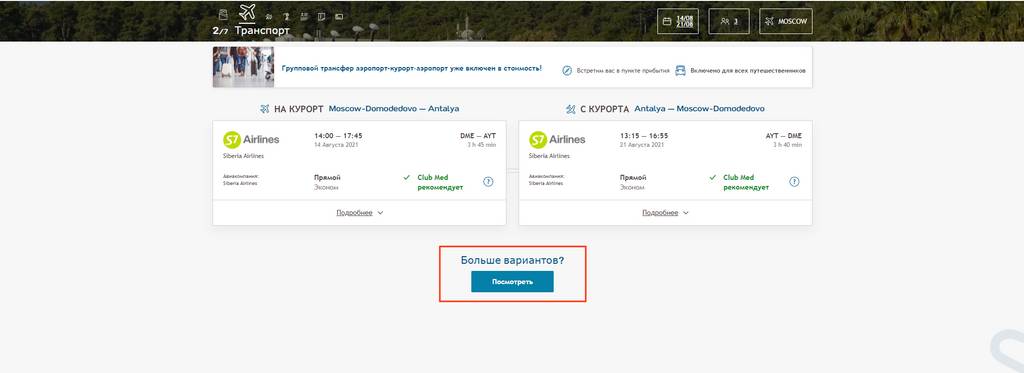The height and width of the screenshot is (373, 1024).
Task: Click the bed icon next to 'Включено для всех'
Action: 680,70
